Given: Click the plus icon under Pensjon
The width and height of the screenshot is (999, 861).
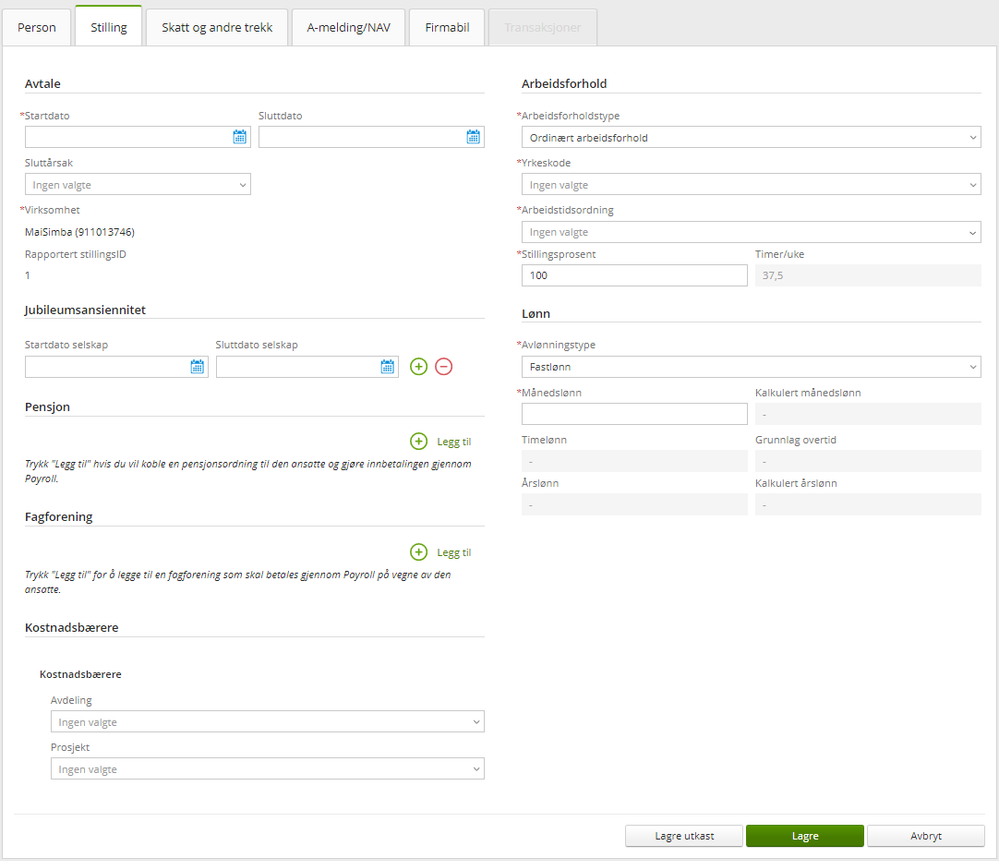Looking at the screenshot, I should [x=419, y=441].
